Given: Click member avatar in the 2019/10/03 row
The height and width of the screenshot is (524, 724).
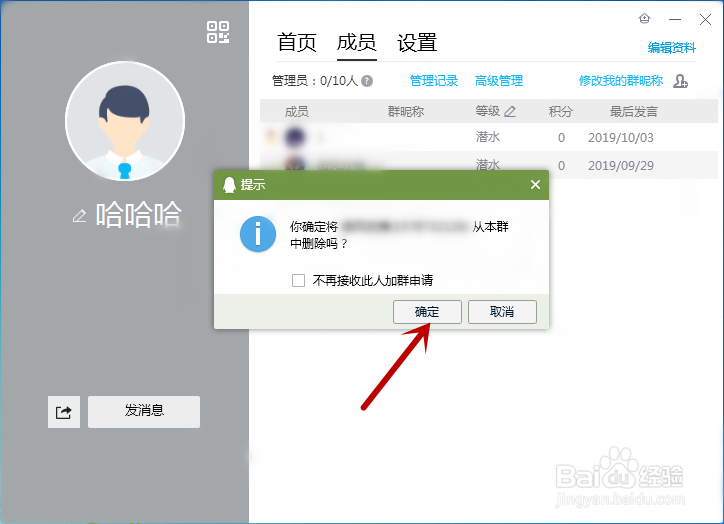Looking at the screenshot, I should 295,137.
